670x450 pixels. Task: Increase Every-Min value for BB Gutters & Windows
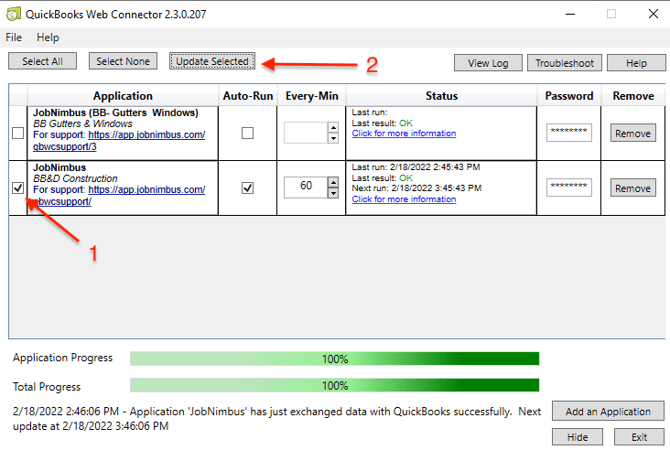point(333,128)
